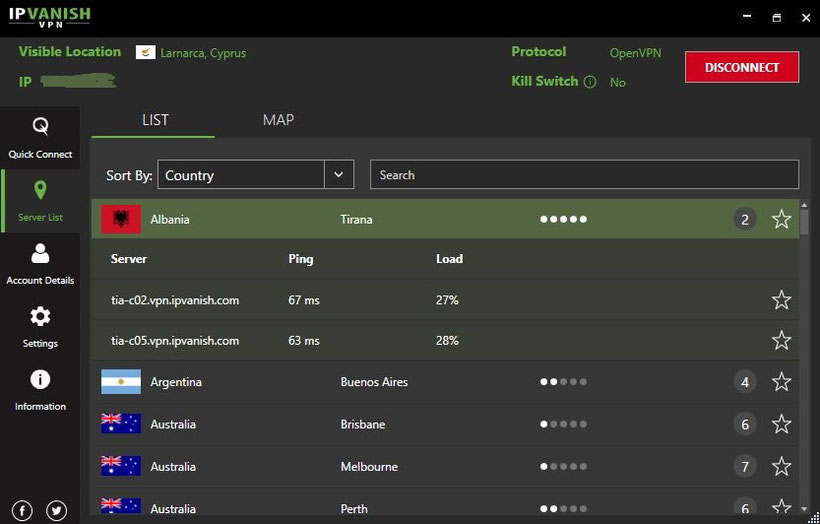The width and height of the screenshot is (820, 524).
Task: Click inside the Search field
Action: point(585,175)
